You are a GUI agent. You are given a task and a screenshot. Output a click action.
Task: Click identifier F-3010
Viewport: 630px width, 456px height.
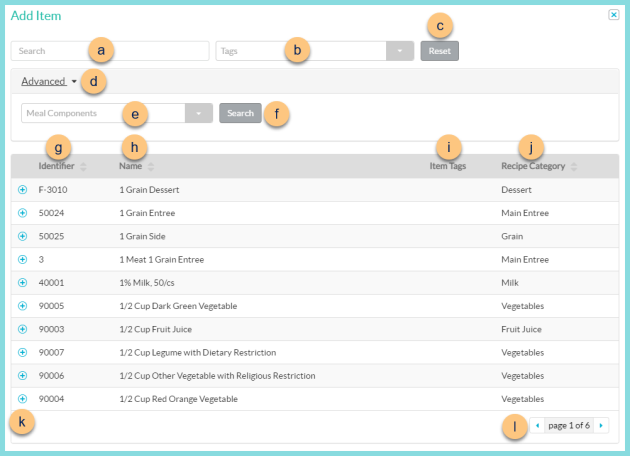click(x=53, y=190)
